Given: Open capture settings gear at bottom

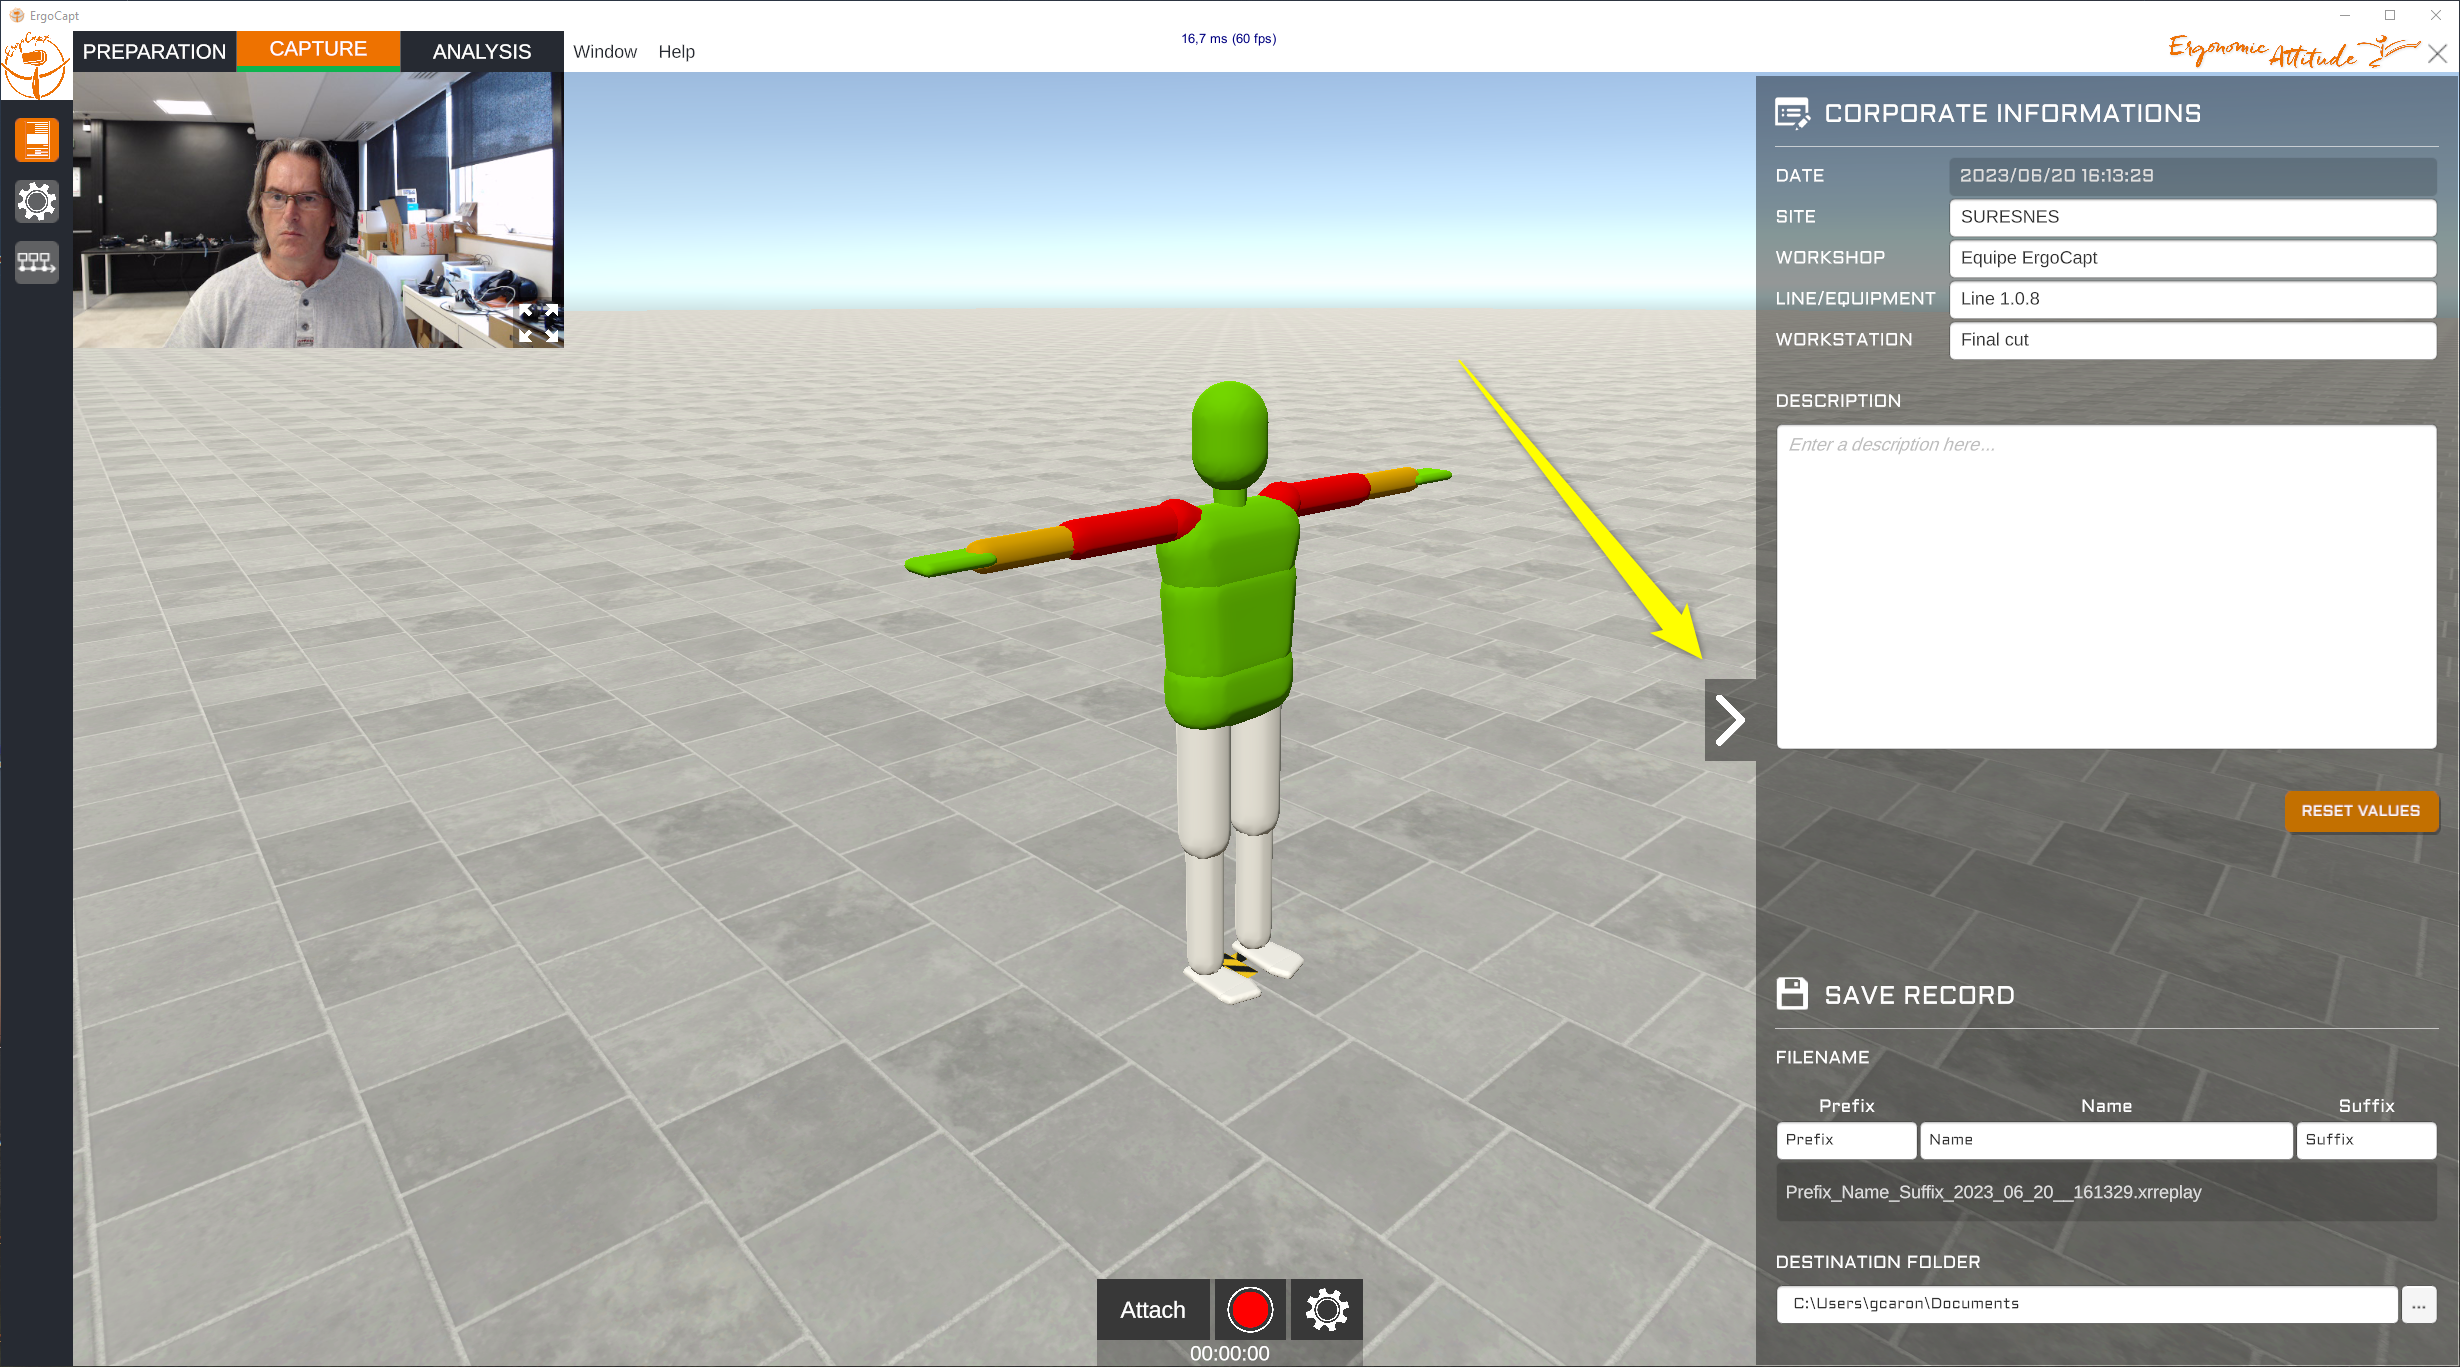Looking at the screenshot, I should tap(1327, 1309).
